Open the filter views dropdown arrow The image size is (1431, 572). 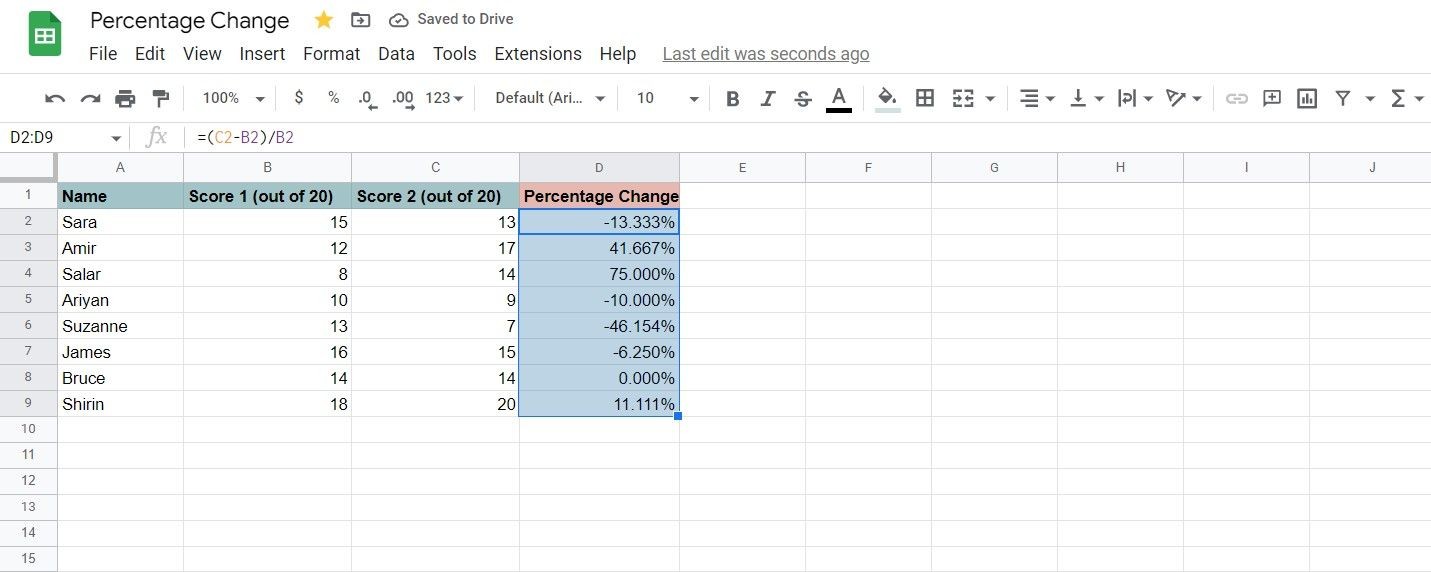[x=1370, y=99]
